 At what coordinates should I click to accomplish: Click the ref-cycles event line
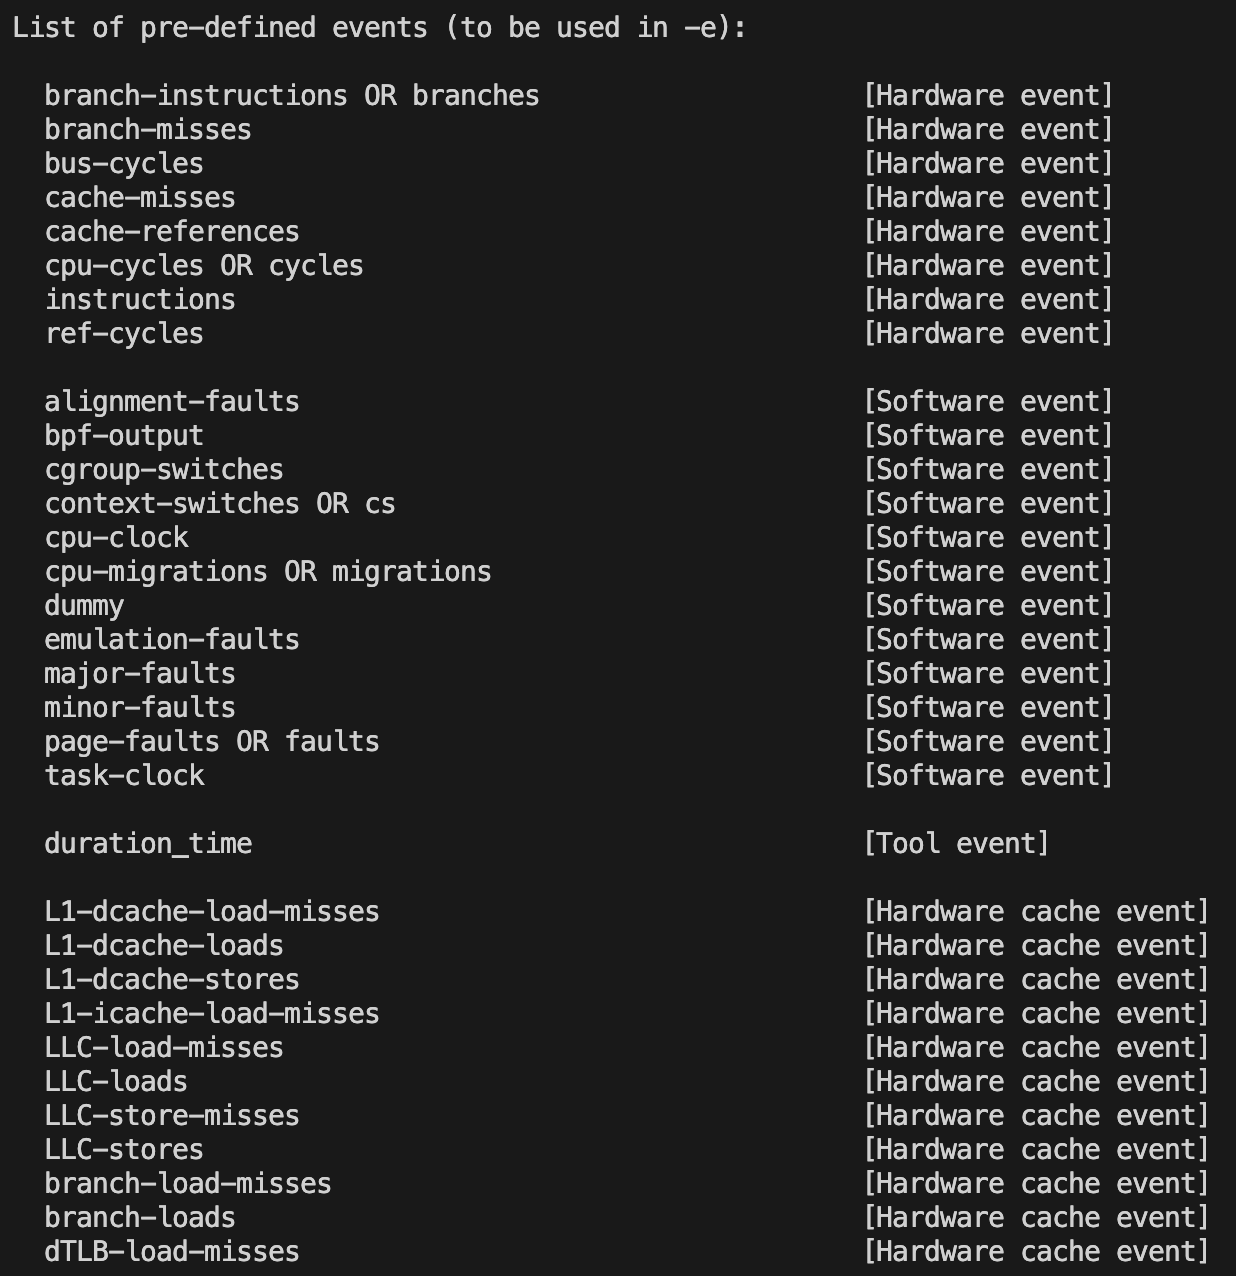123,334
